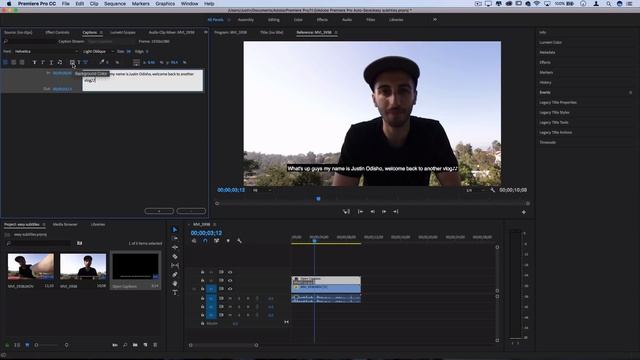Toggle targeting of the highlighted video track
The height and width of the screenshot is (360, 640).
[x=211, y=289]
